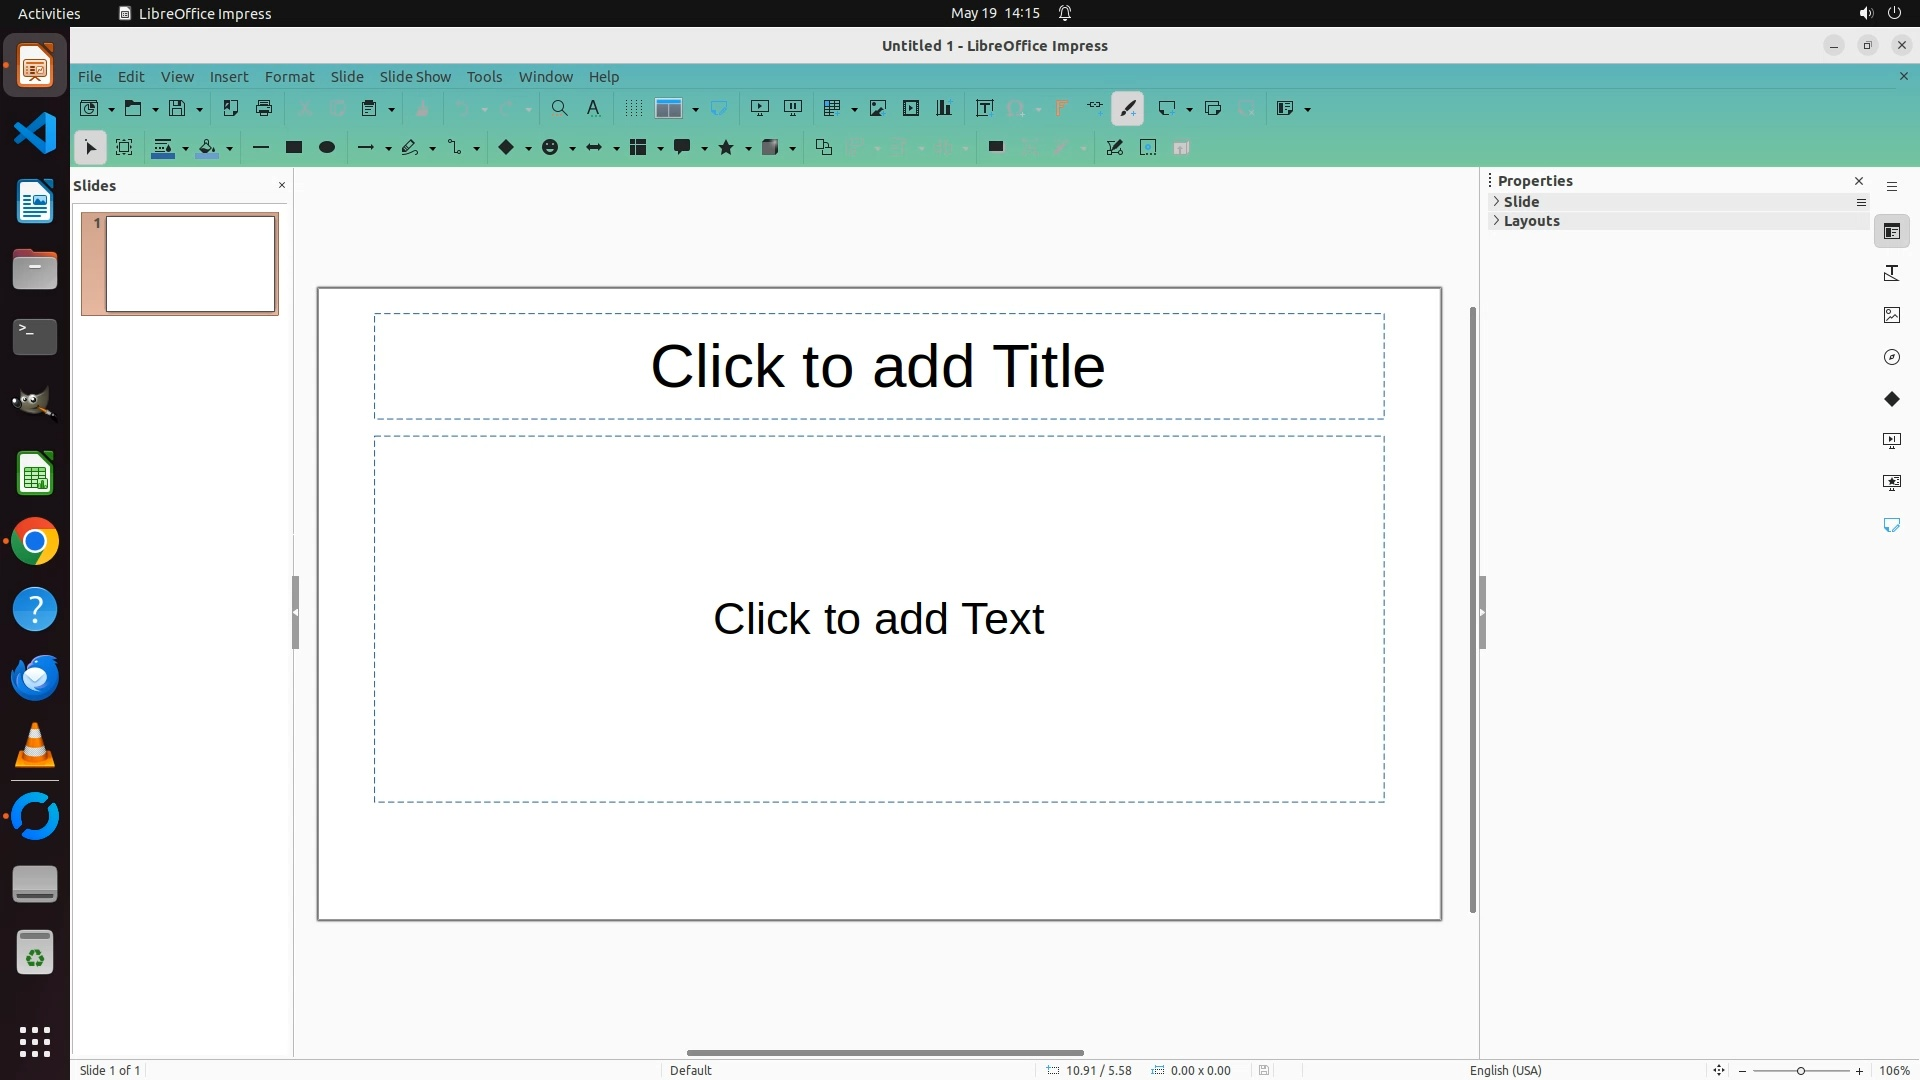
Task: Open the Format menu
Action: tap(289, 77)
